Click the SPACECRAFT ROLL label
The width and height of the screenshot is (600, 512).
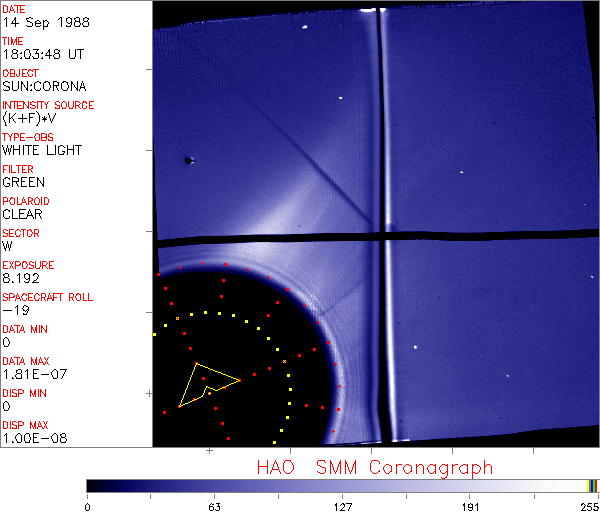[48, 297]
